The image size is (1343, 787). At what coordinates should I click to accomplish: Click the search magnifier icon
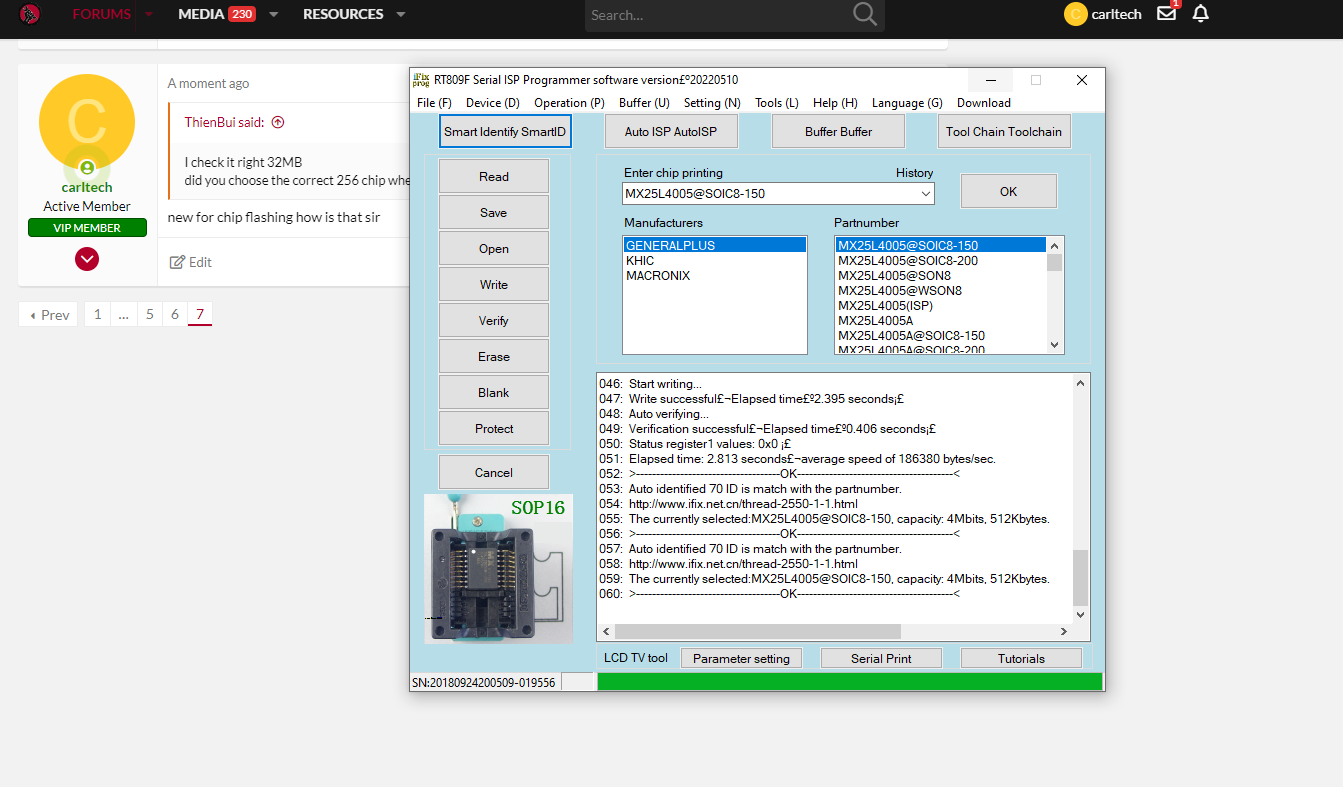865,14
